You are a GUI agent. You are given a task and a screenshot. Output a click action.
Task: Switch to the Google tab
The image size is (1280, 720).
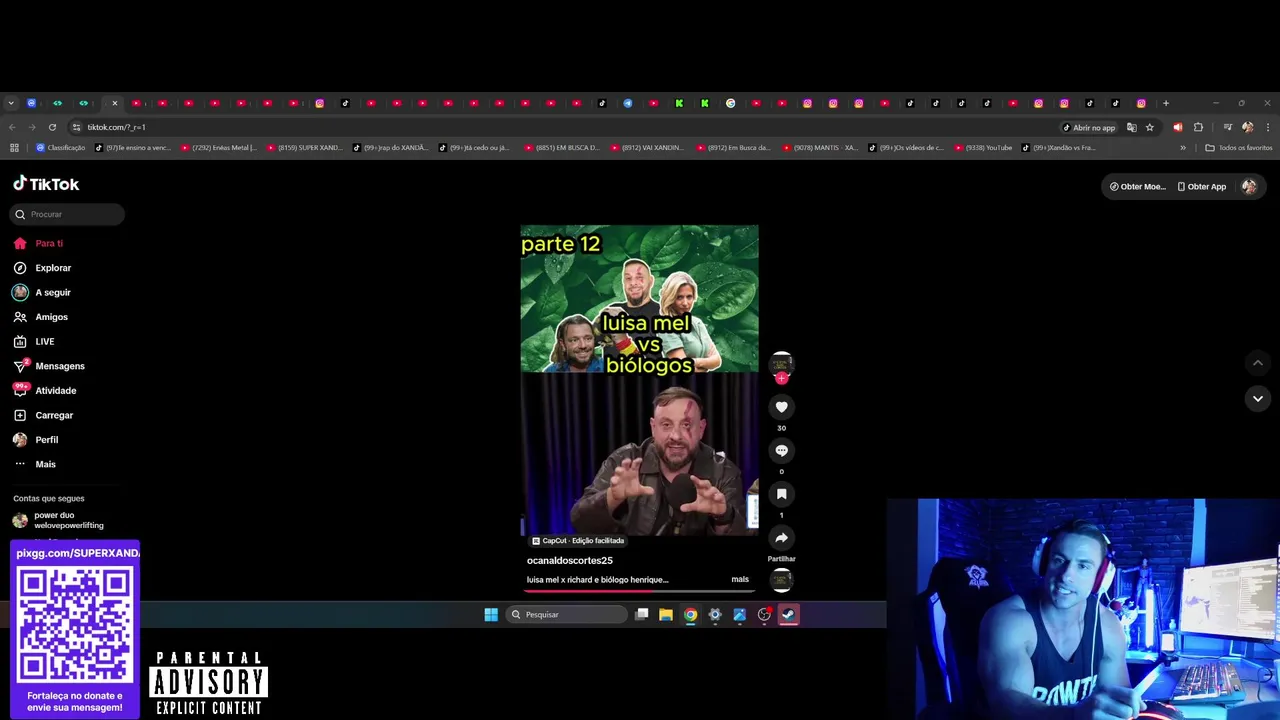point(730,103)
